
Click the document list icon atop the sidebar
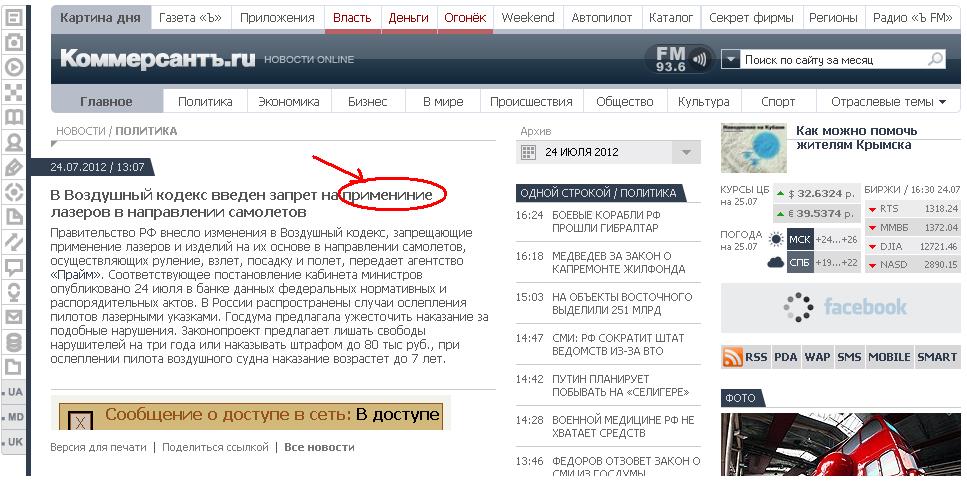click(14, 17)
